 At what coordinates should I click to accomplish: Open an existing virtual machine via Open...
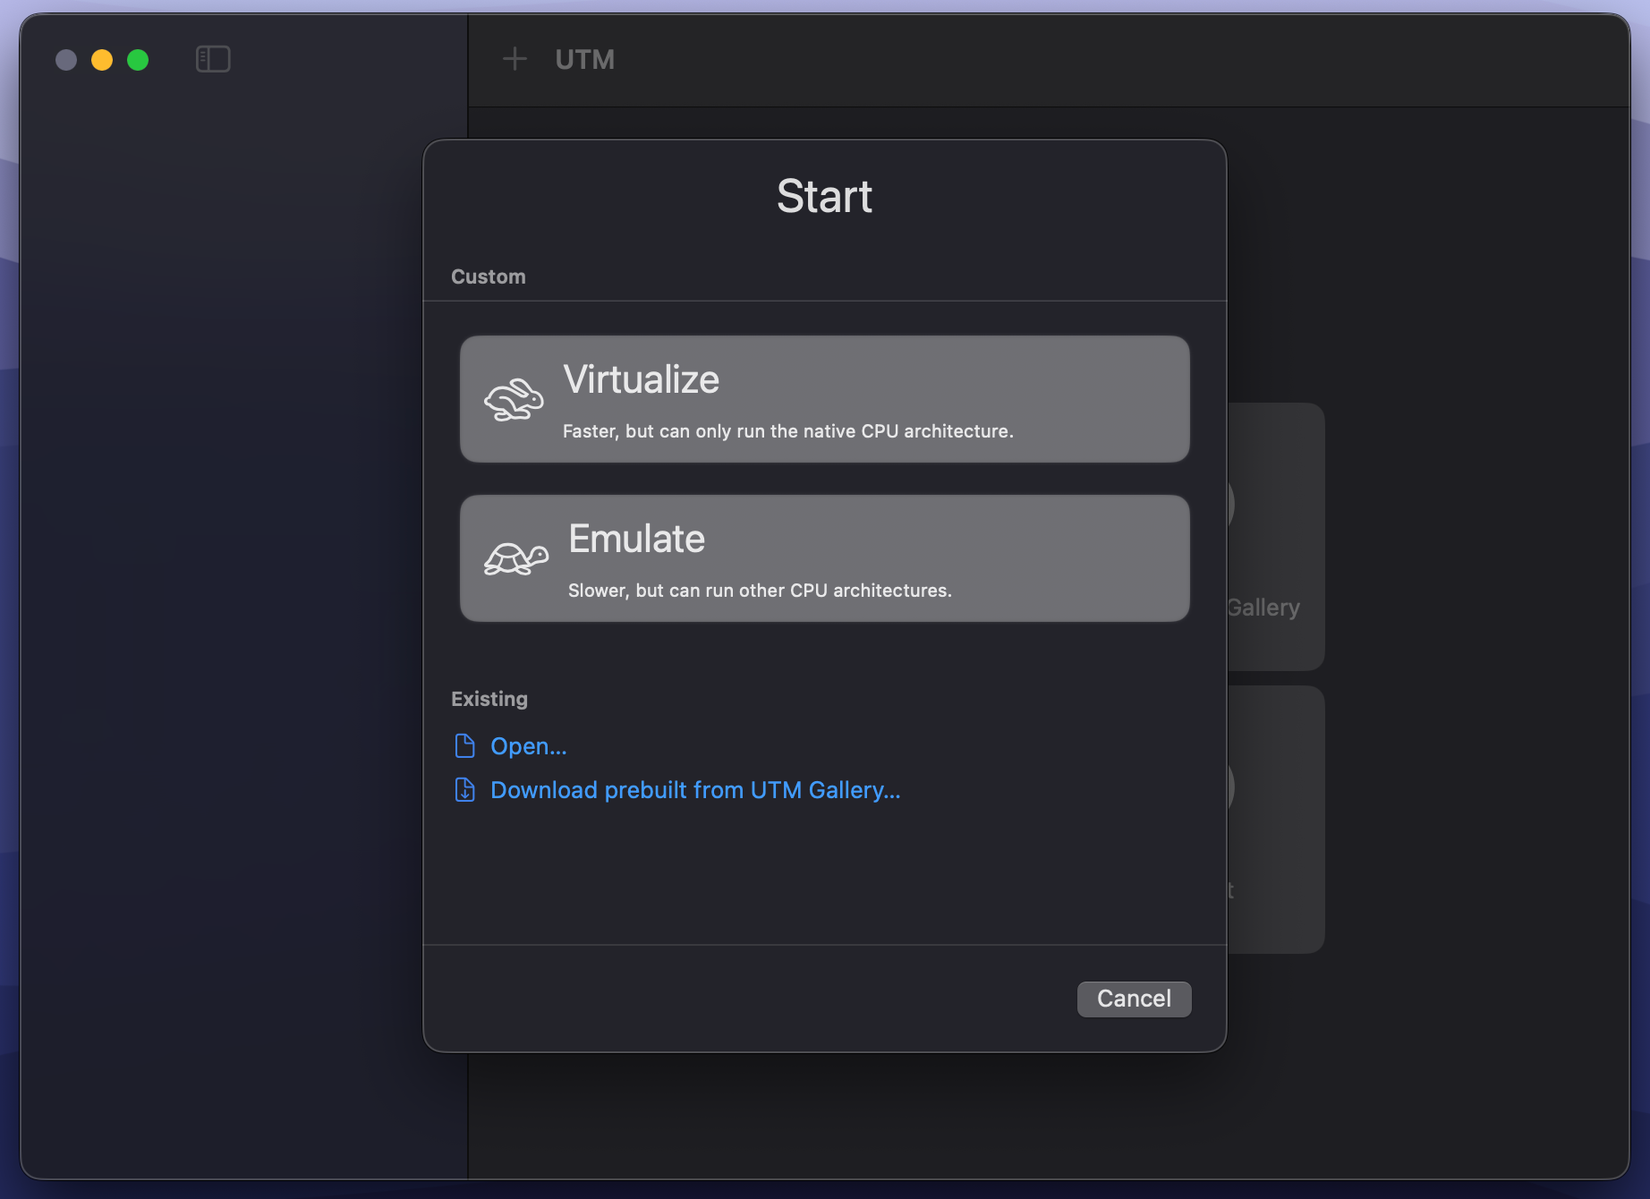pyautogui.click(x=528, y=745)
